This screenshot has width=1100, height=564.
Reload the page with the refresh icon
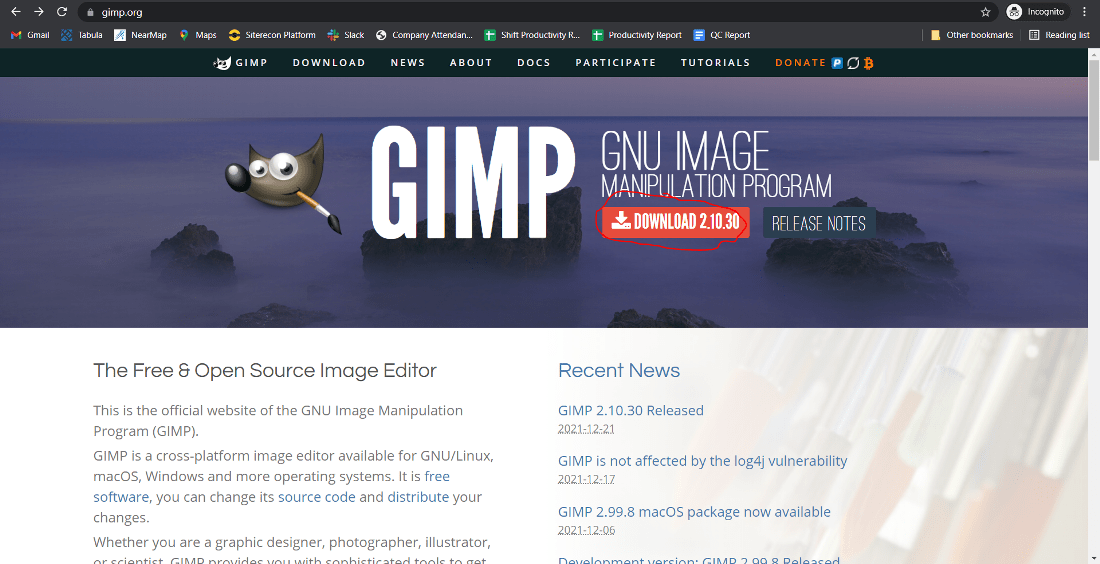pos(62,12)
